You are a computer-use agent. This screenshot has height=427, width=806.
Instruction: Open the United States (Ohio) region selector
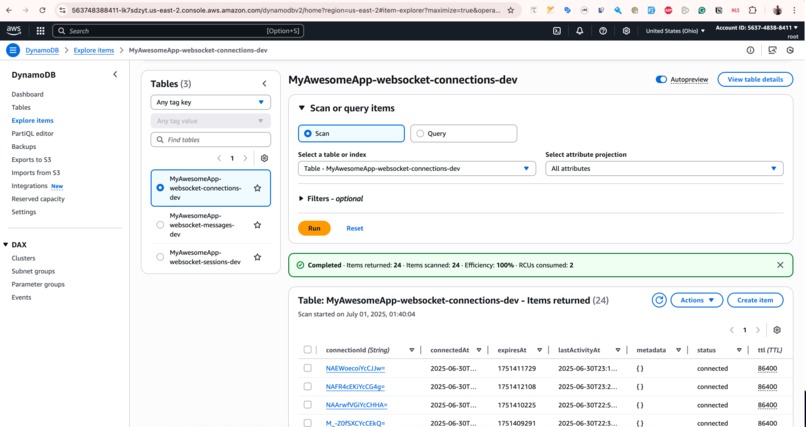tap(675, 31)
